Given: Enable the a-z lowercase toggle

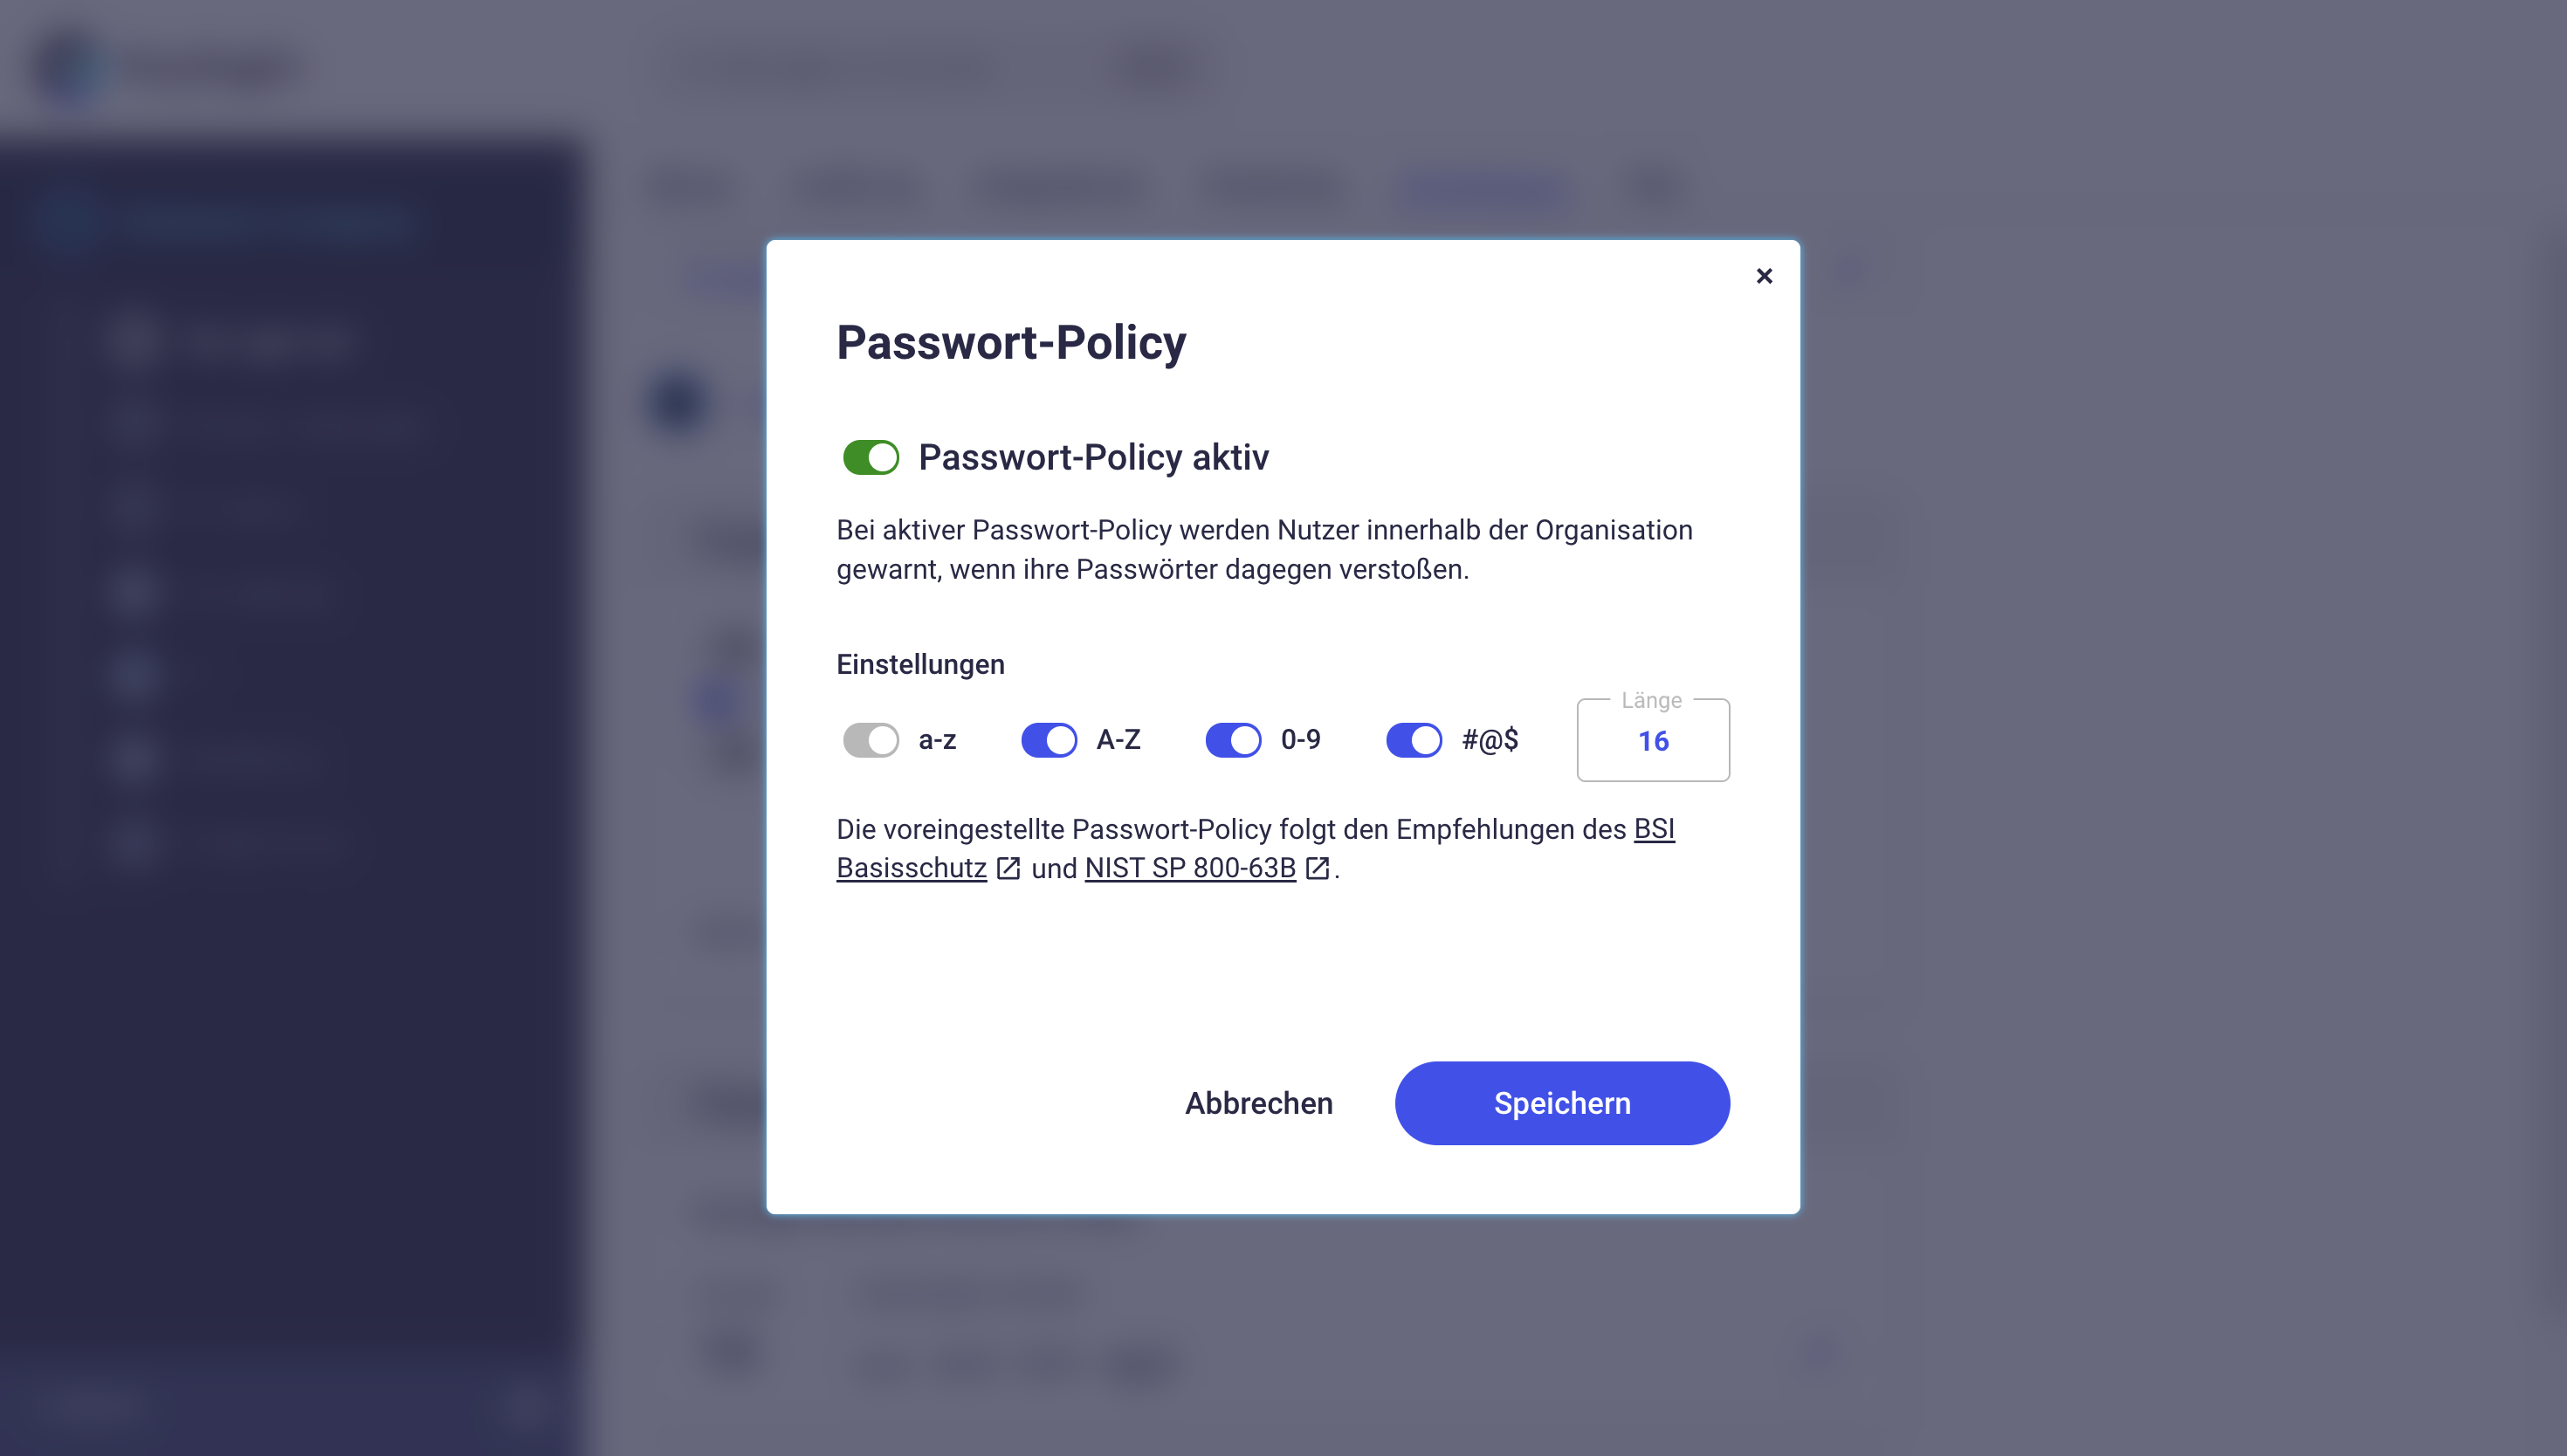Looking at the screenshot, I should pos(870,740).
